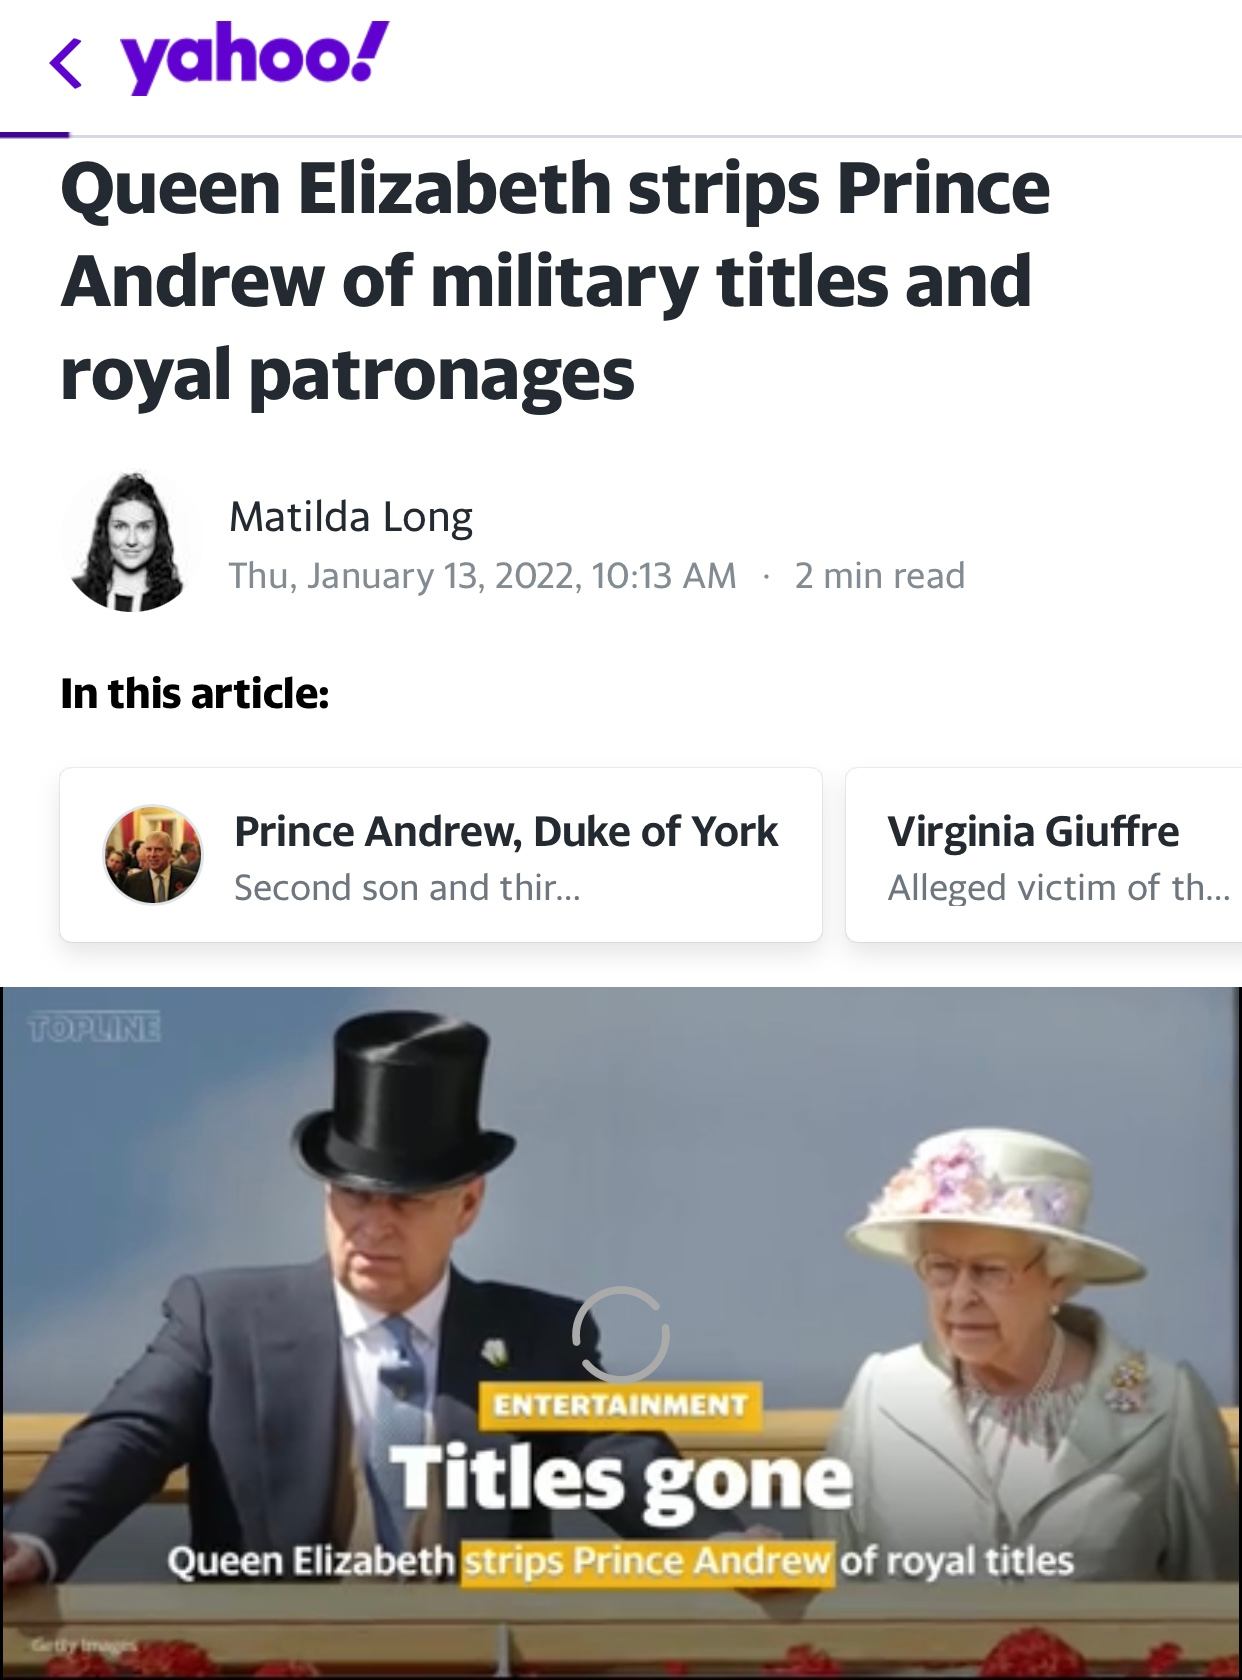The image size is (1242, 1680).
Task: Tap Matilda Long's author avatar
Action: tap(128, 541)
